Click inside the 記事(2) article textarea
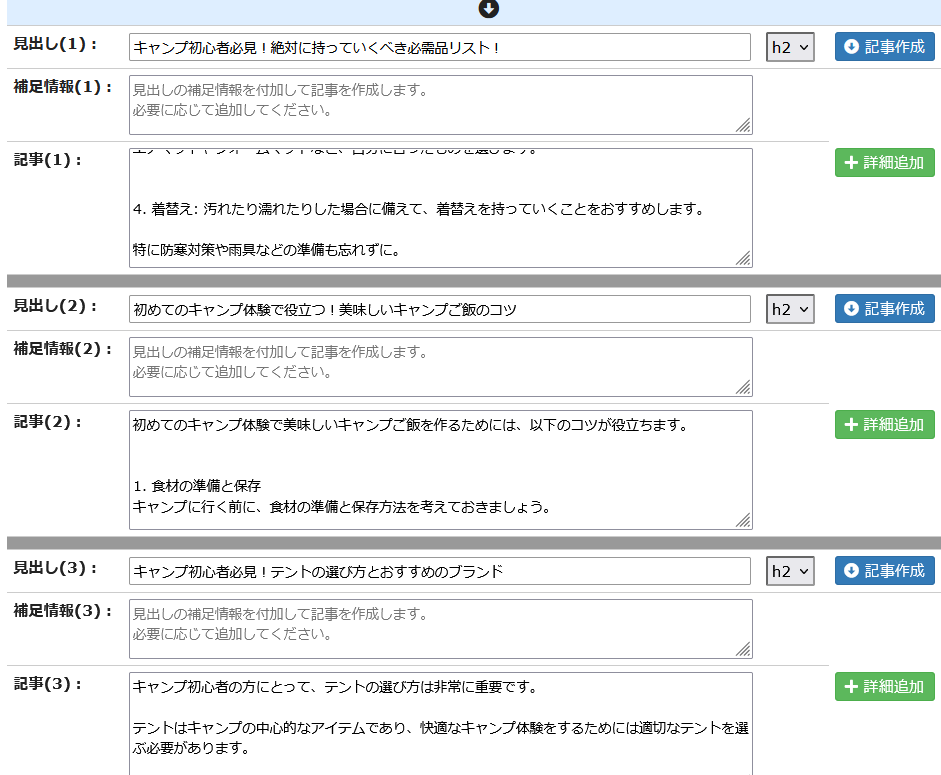Image resolution: width=941 pixels, height=775 pixels. click(439, 468)
